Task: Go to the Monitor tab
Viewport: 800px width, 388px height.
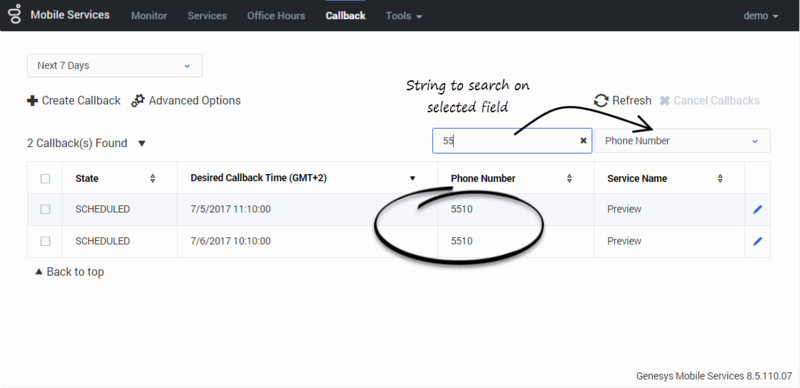Action: pos(149,16)
